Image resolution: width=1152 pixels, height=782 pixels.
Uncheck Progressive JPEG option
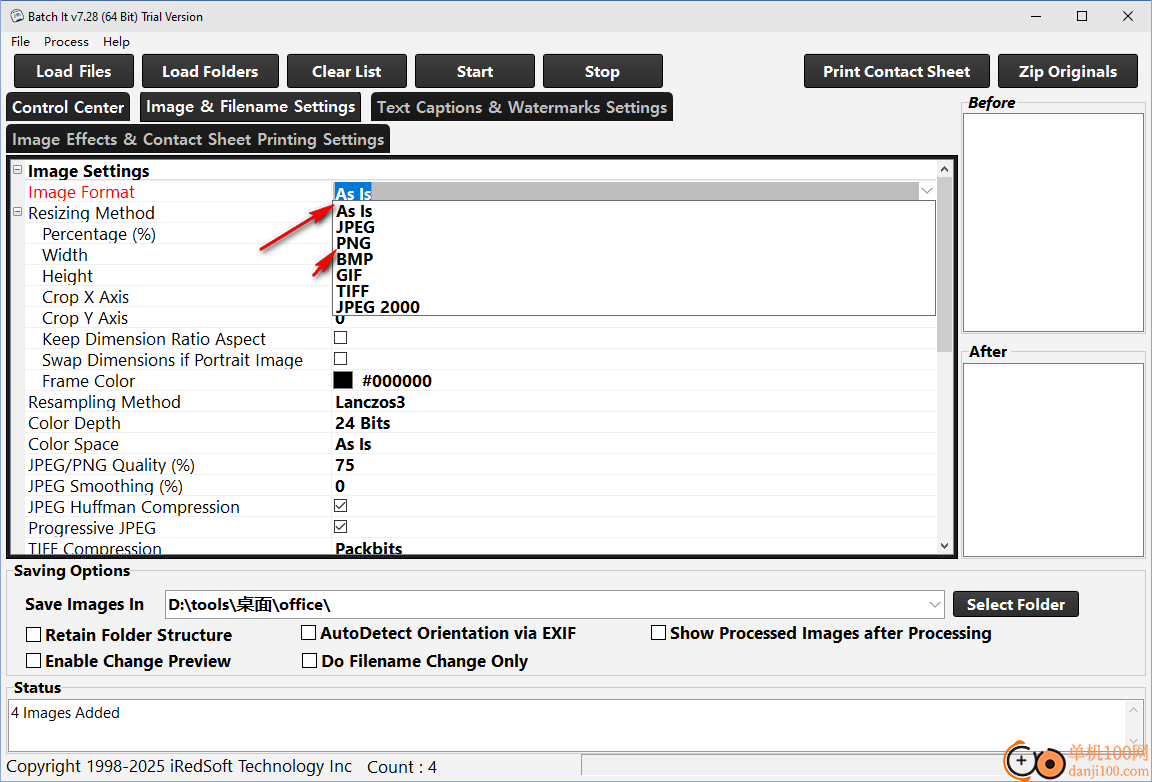[x=340, y=527]
